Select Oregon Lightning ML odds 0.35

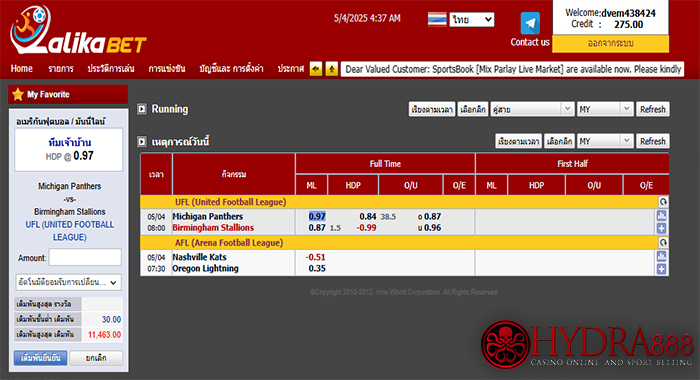pyautogui.click(x=317, y=268)
